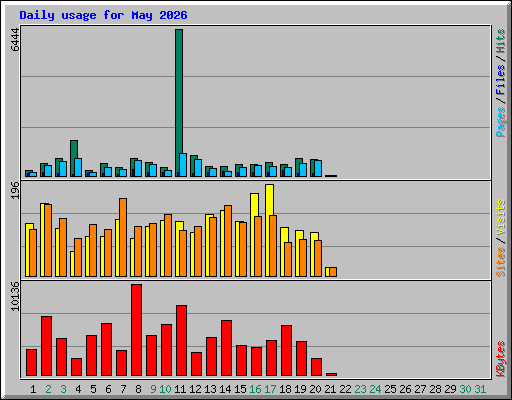
Task: Click day label 1 on the axis
Action: pos(33,389)
